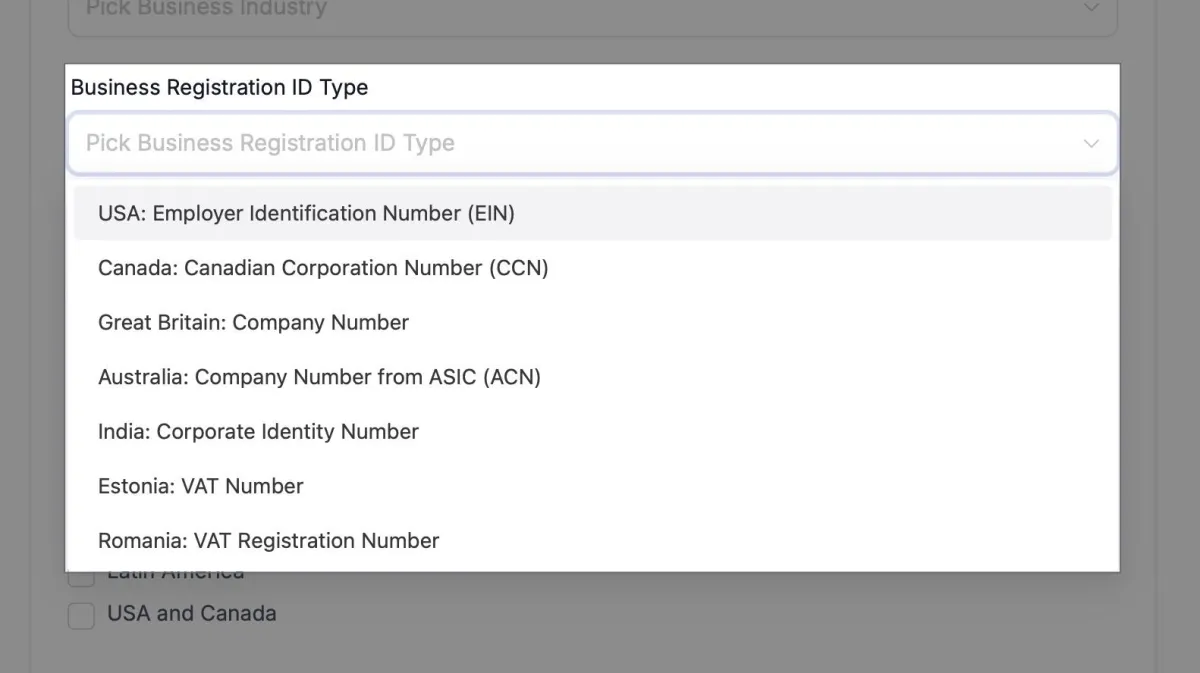Pick Romania: VAT Registration Number
Image resolution: width=1200 pixels, height=673 pixels.
592,540
